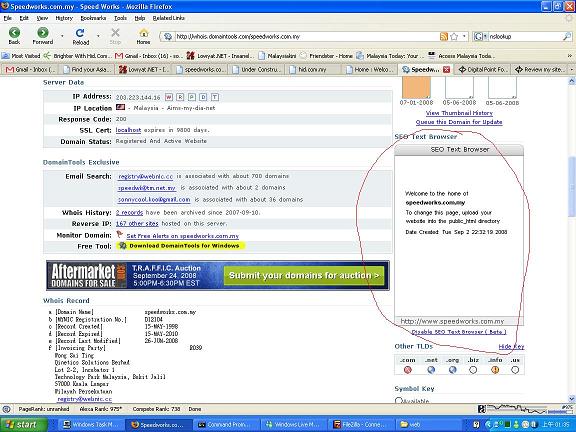Open the list-all-tabs dropdown arrow
The height and width of the screenshot is (432, 576).
572,69
